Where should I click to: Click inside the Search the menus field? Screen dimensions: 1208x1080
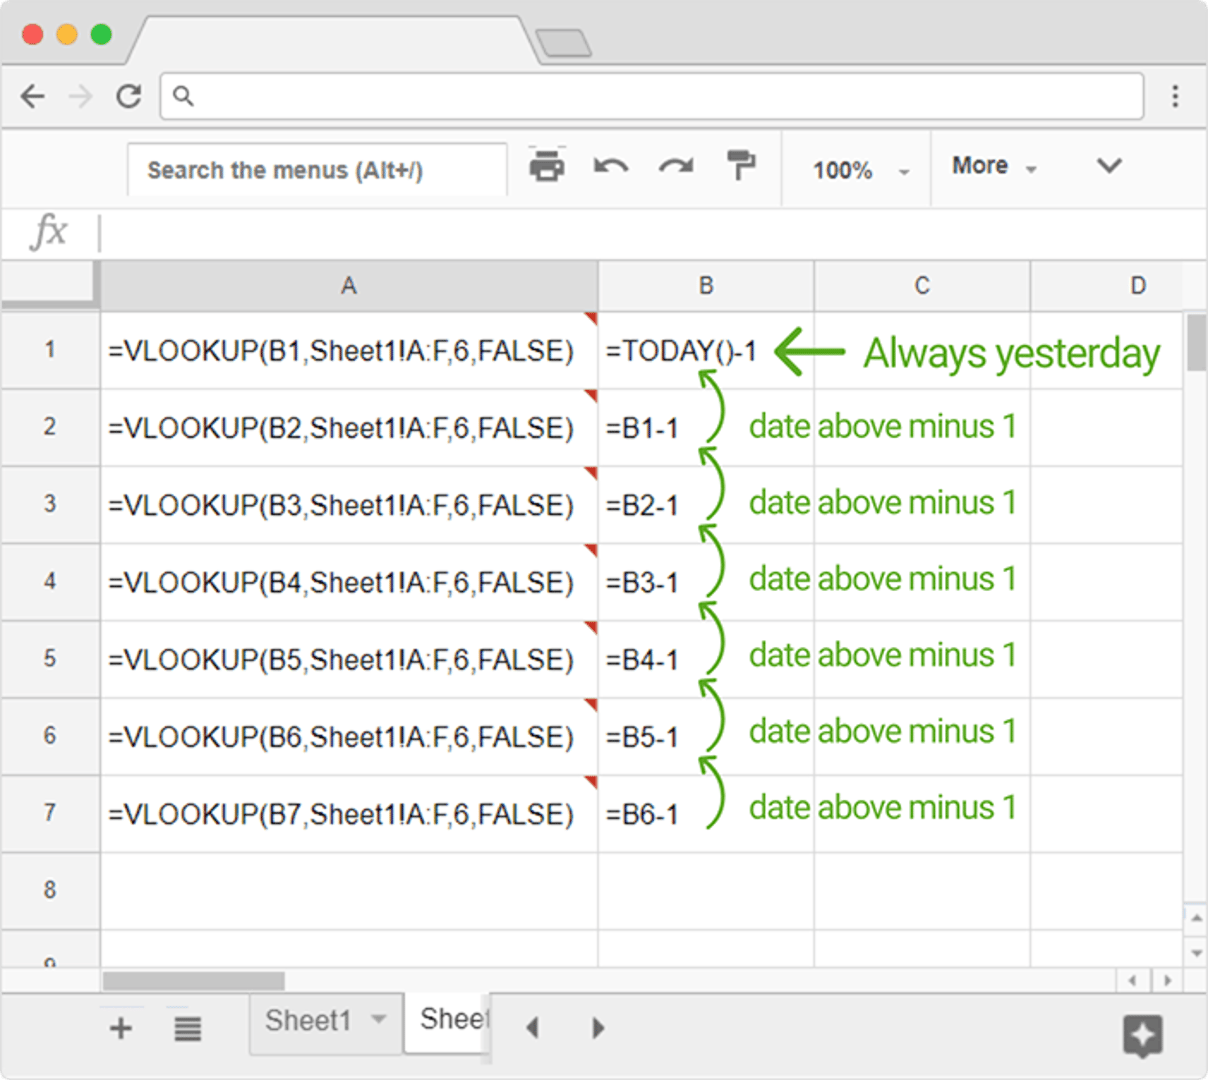[x=317, y=169]
